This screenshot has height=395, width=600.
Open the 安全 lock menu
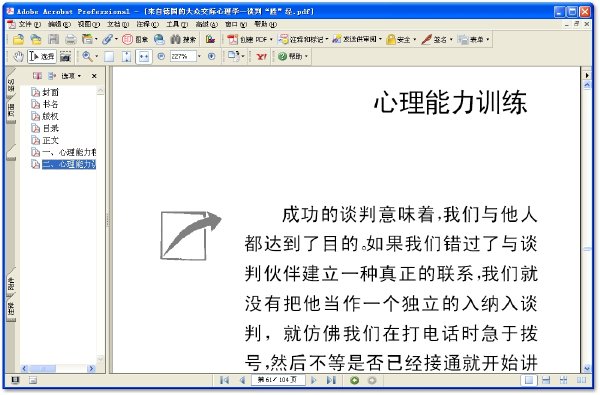click(401, 39)
